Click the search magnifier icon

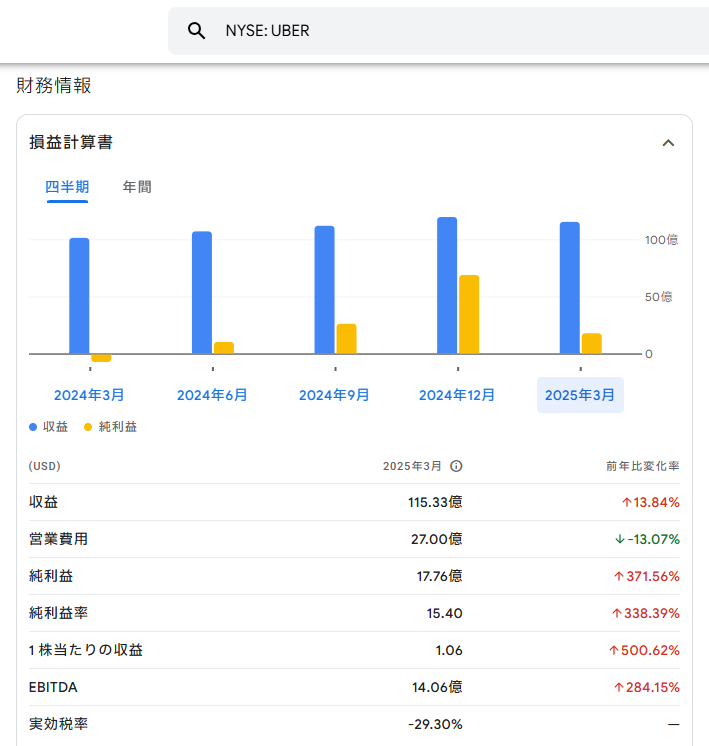(196, 31)
